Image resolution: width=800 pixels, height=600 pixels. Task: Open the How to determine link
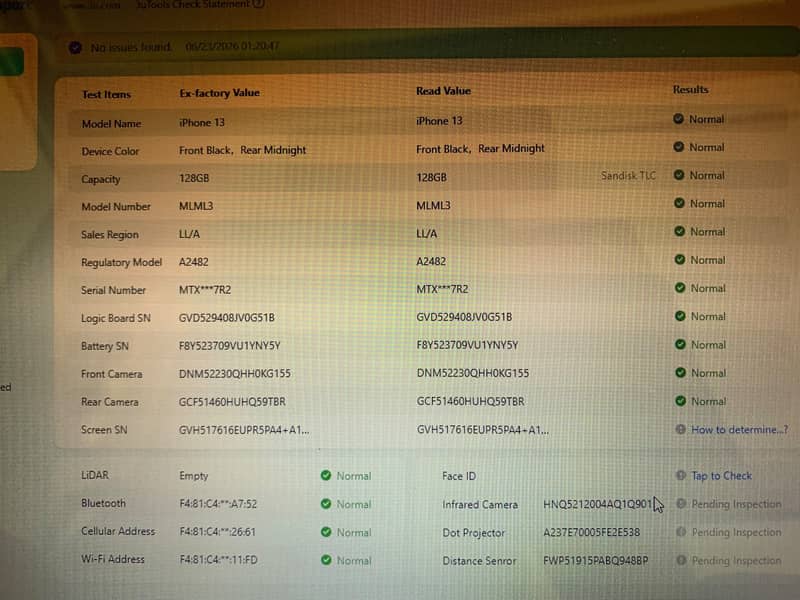(739, 430)
